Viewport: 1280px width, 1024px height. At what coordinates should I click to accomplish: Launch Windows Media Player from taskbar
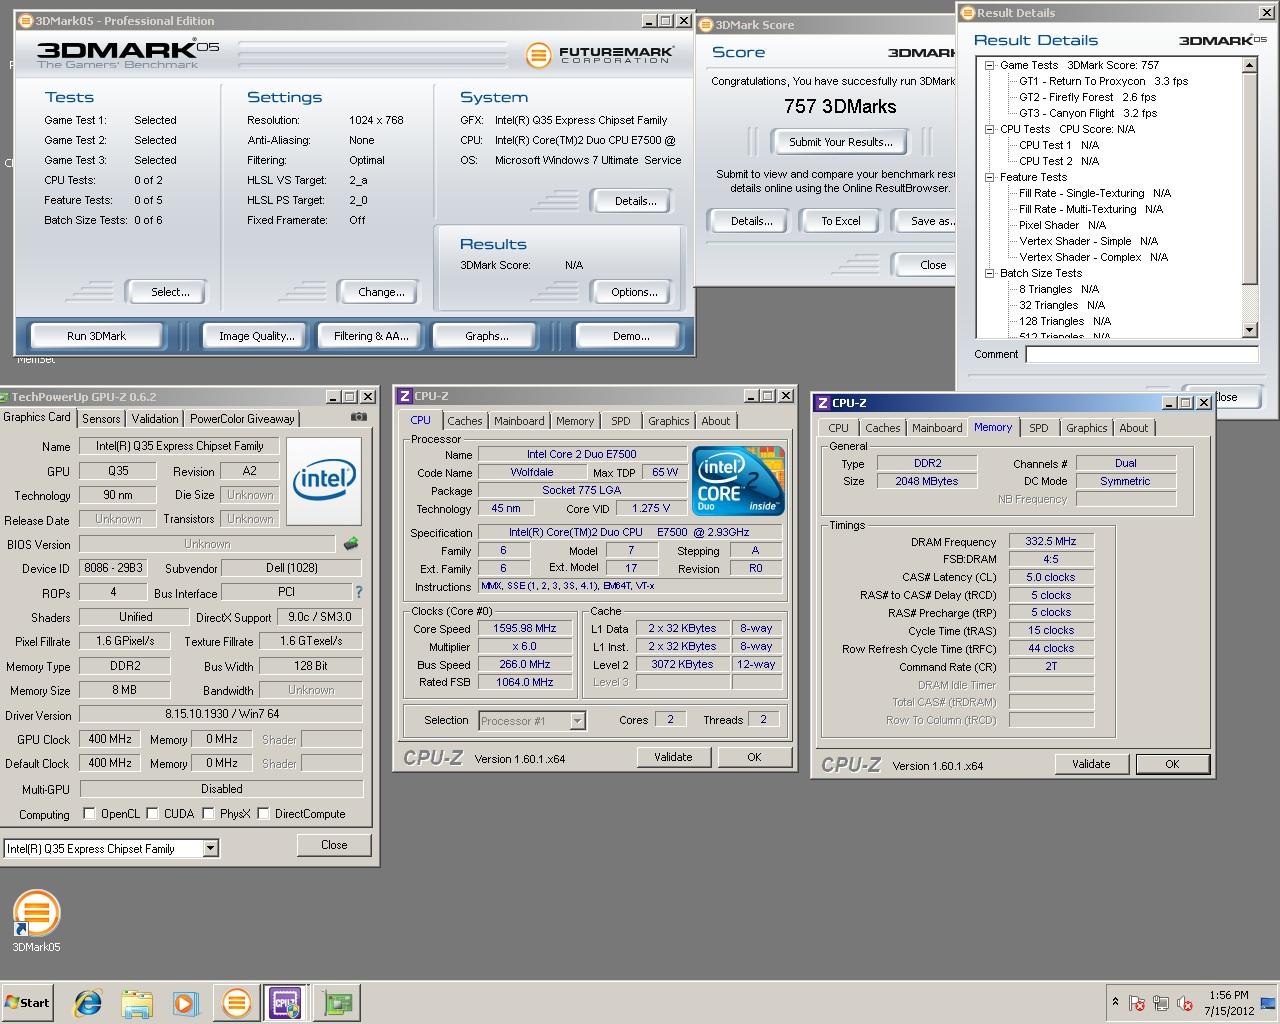(x=186, y=1003)
